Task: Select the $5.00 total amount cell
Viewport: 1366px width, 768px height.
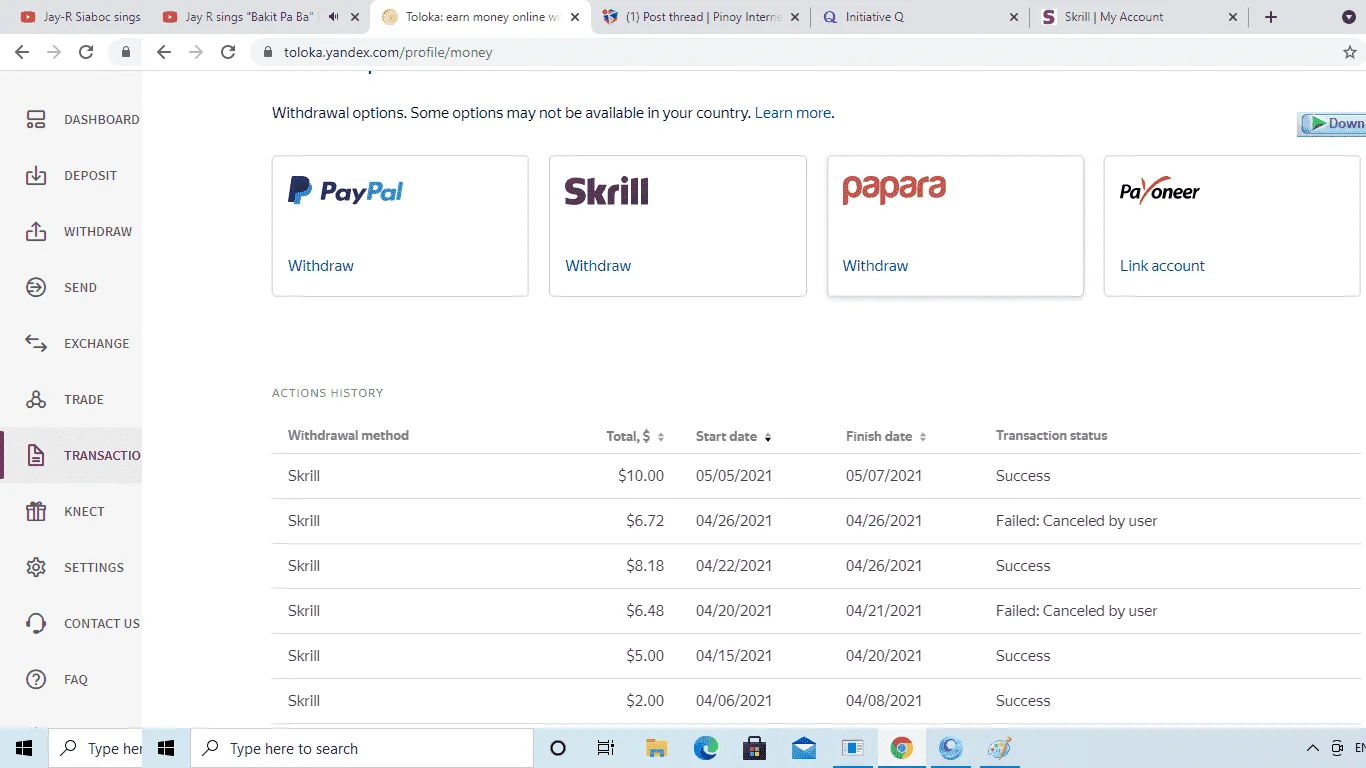Action: point(645,656)
